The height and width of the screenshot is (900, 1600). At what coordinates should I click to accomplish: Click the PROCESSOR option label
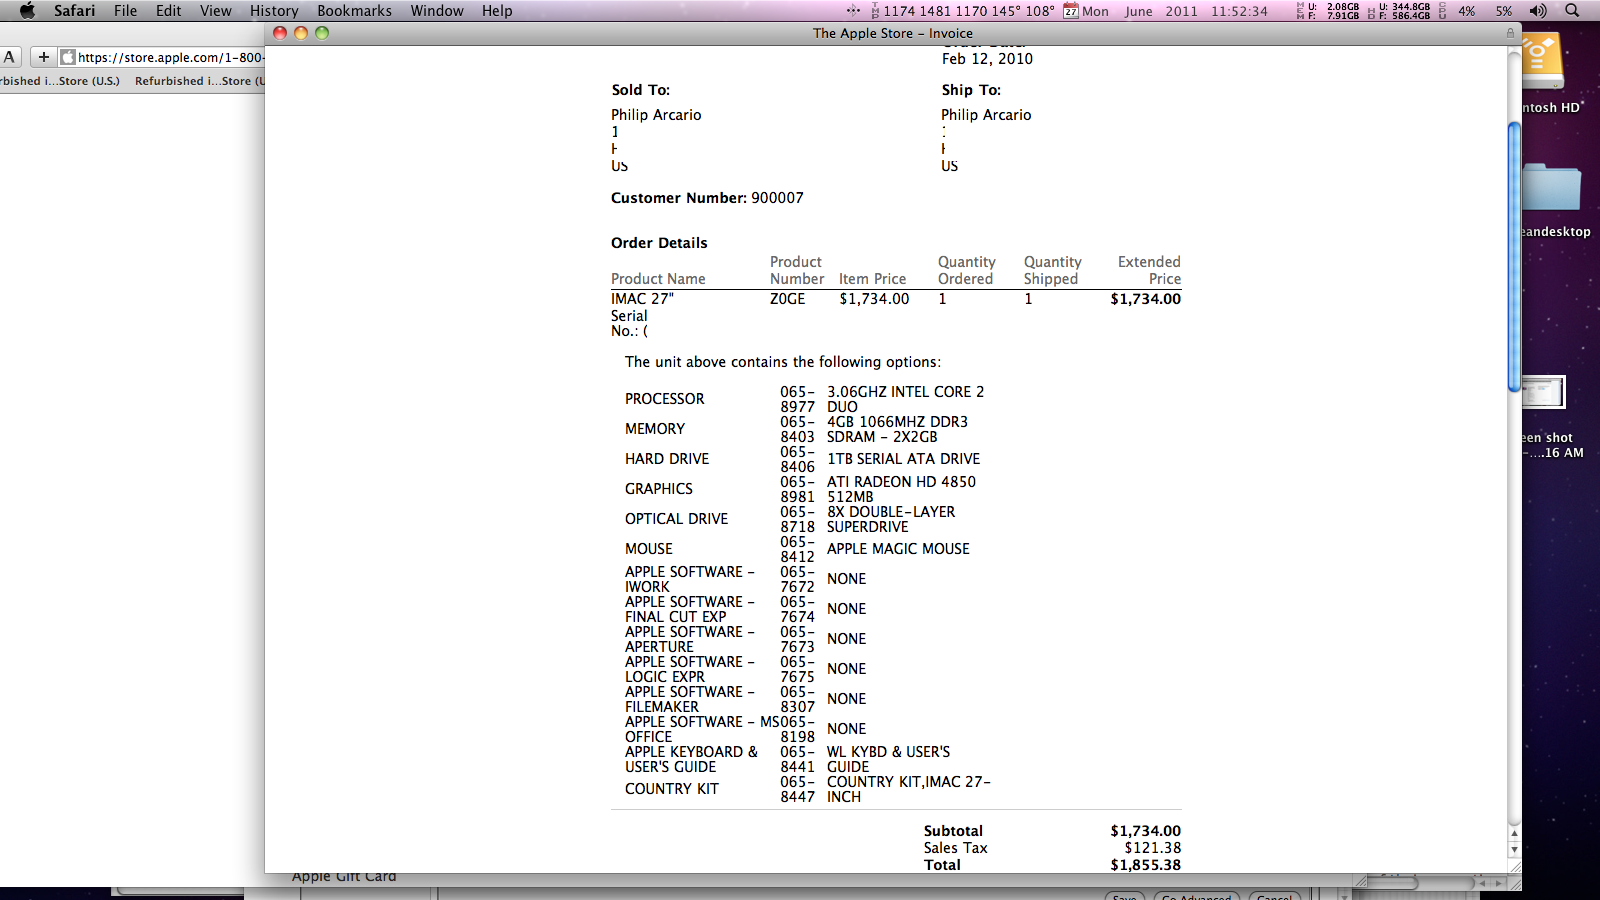[x=665, y=399]
